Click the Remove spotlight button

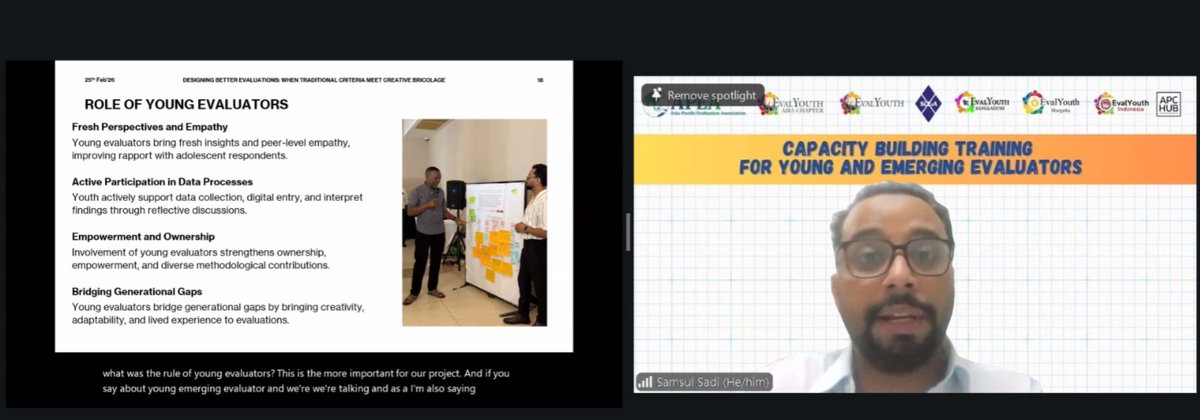703,95
